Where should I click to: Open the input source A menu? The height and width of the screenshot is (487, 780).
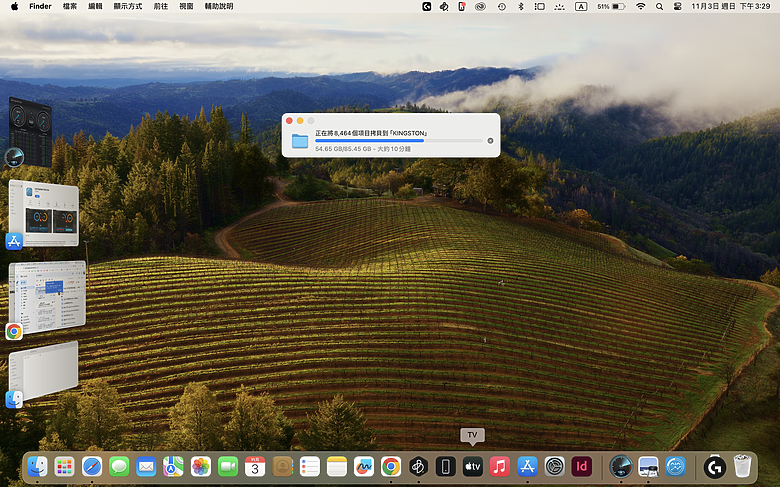[x=581, y=6]
